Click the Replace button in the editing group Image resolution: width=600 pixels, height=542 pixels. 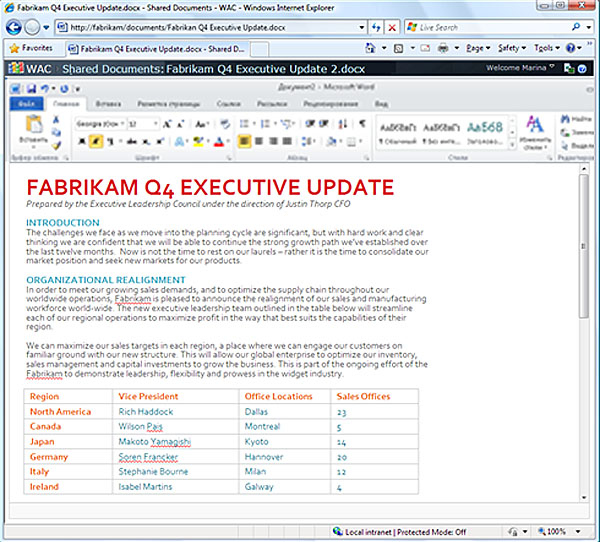pyautogui.click(x=577, y=132)
